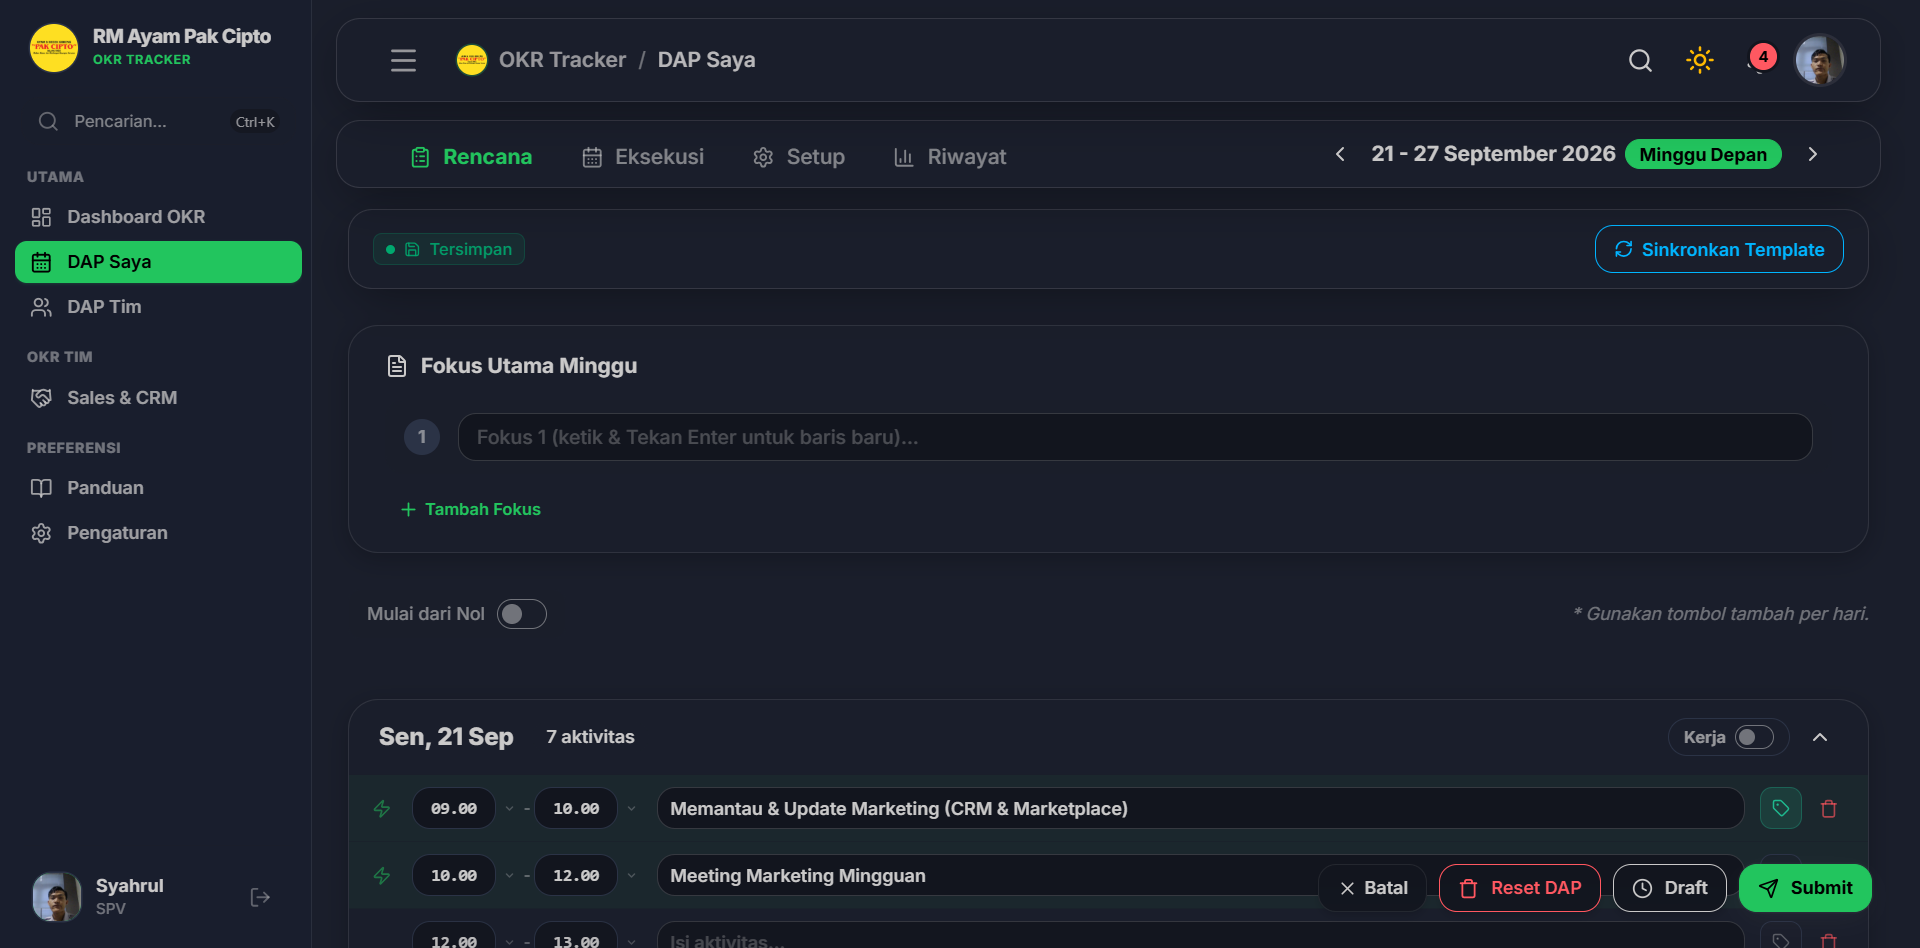Go to the next week arrow
Viewport: 1920px width, 948px height.
(1812, 154)
